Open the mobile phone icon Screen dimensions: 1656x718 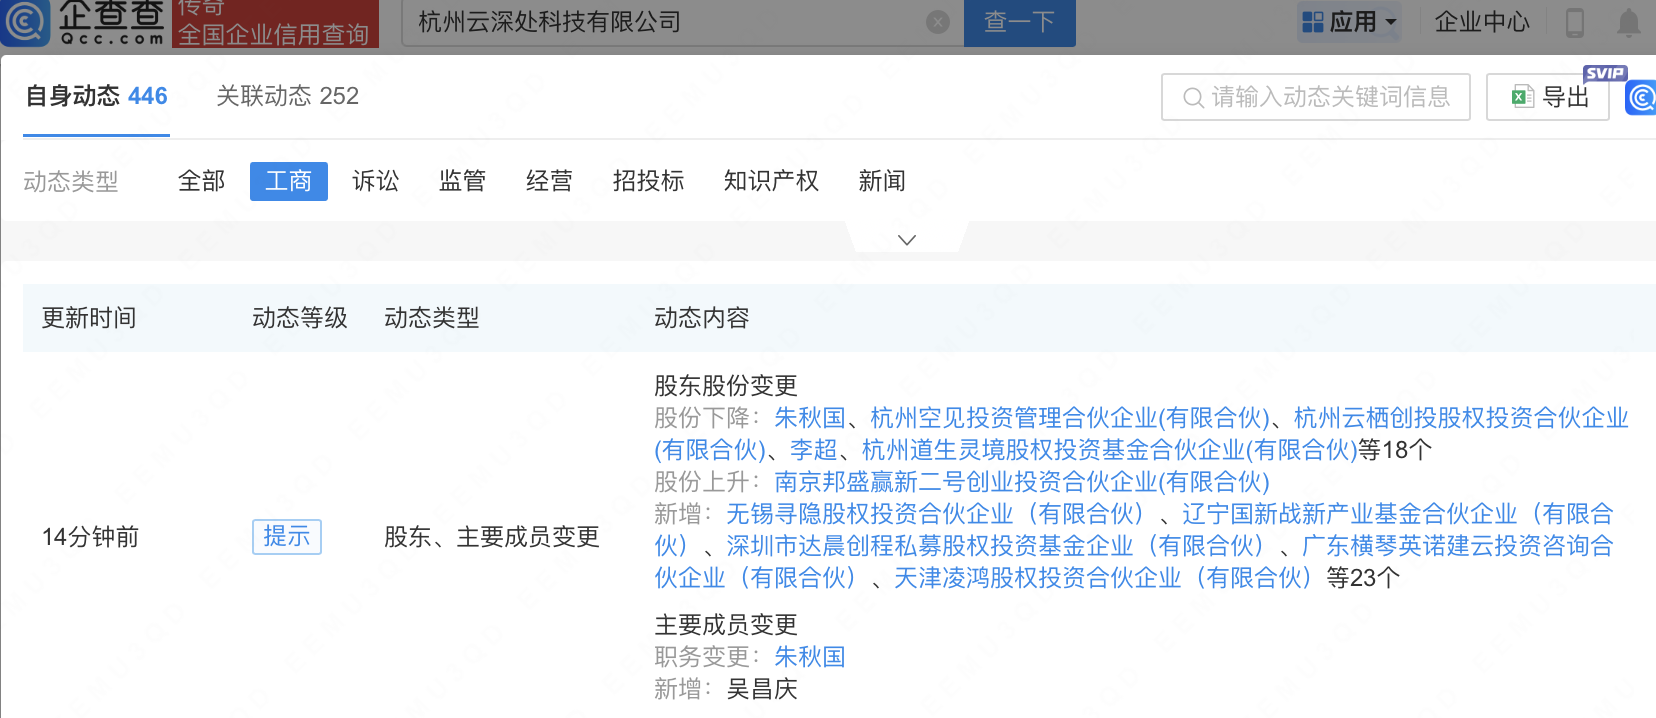tap(1575, 22)
